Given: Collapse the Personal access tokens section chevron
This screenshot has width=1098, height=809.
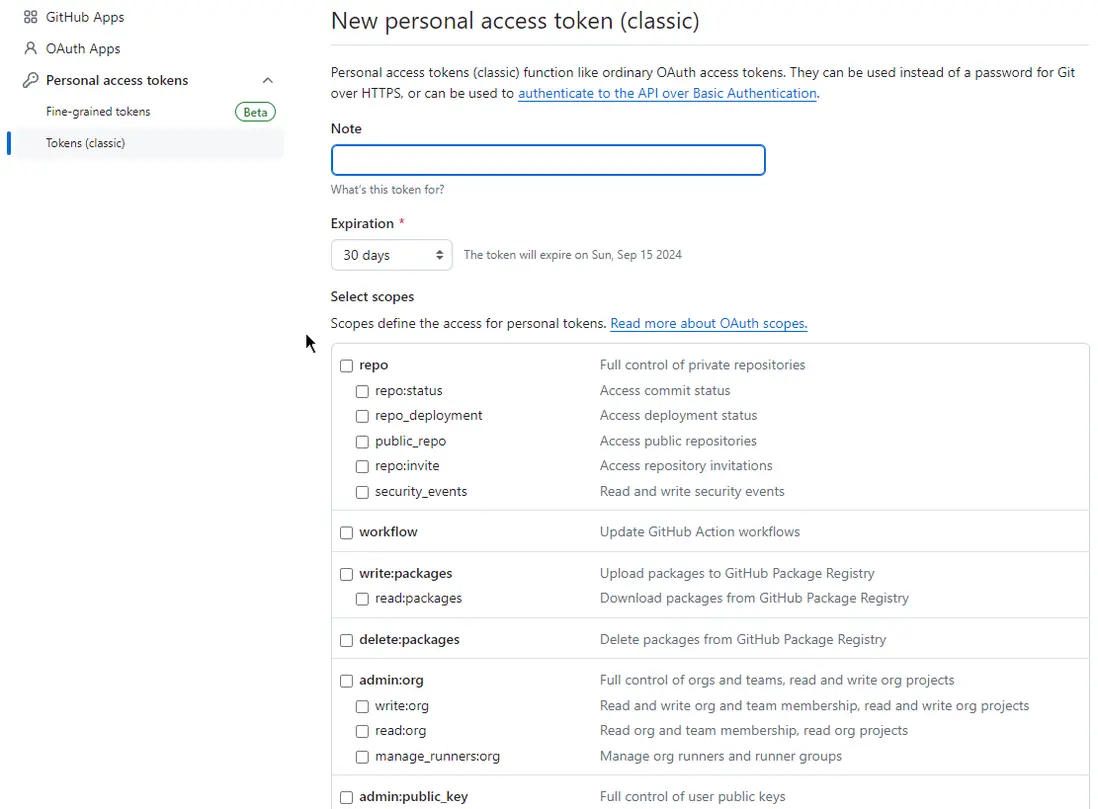Looking at the screenshot, I should click(267, 80).
